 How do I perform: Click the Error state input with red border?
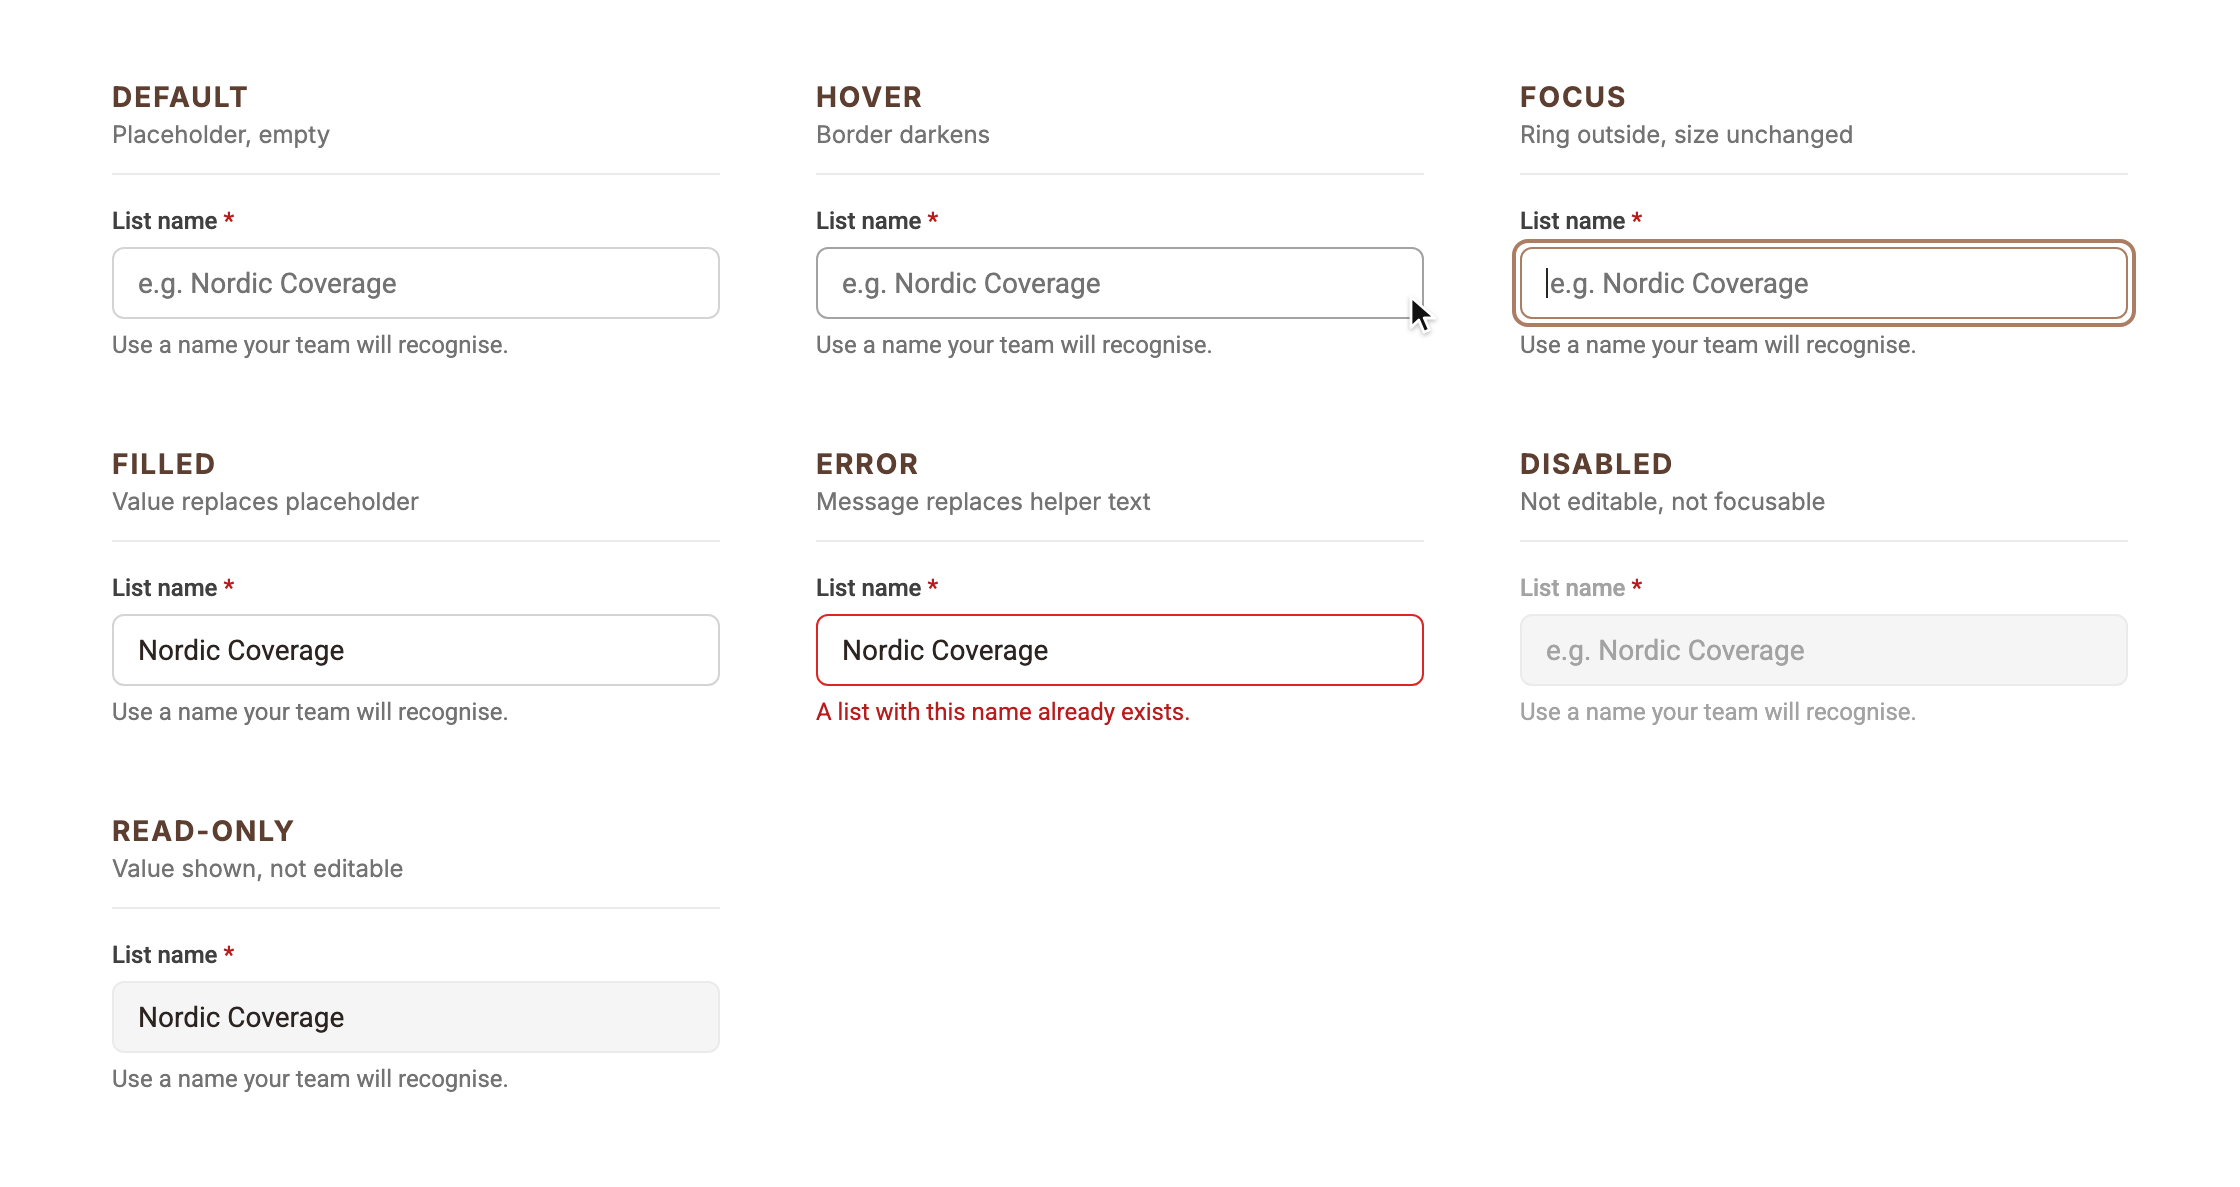(1120, 650)
